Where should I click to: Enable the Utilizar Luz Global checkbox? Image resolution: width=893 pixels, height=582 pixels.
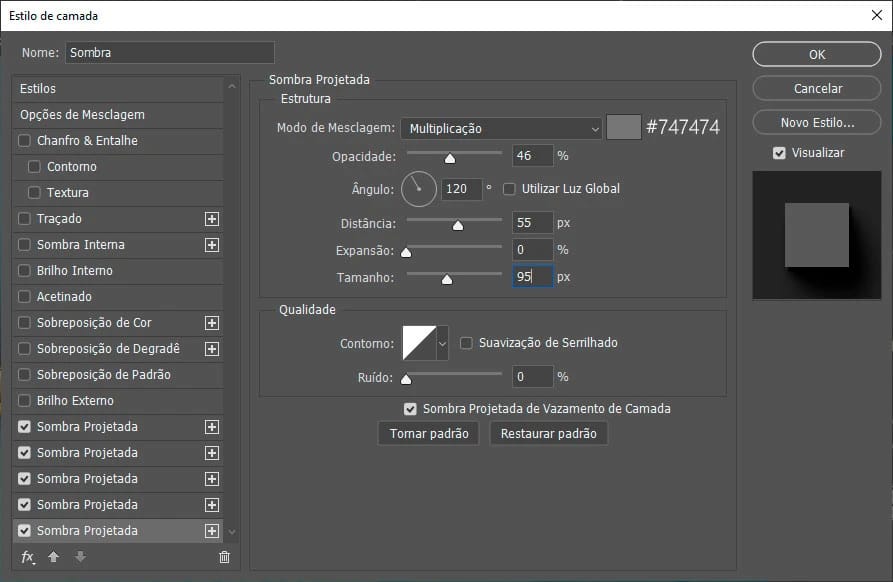coord(509,188)
